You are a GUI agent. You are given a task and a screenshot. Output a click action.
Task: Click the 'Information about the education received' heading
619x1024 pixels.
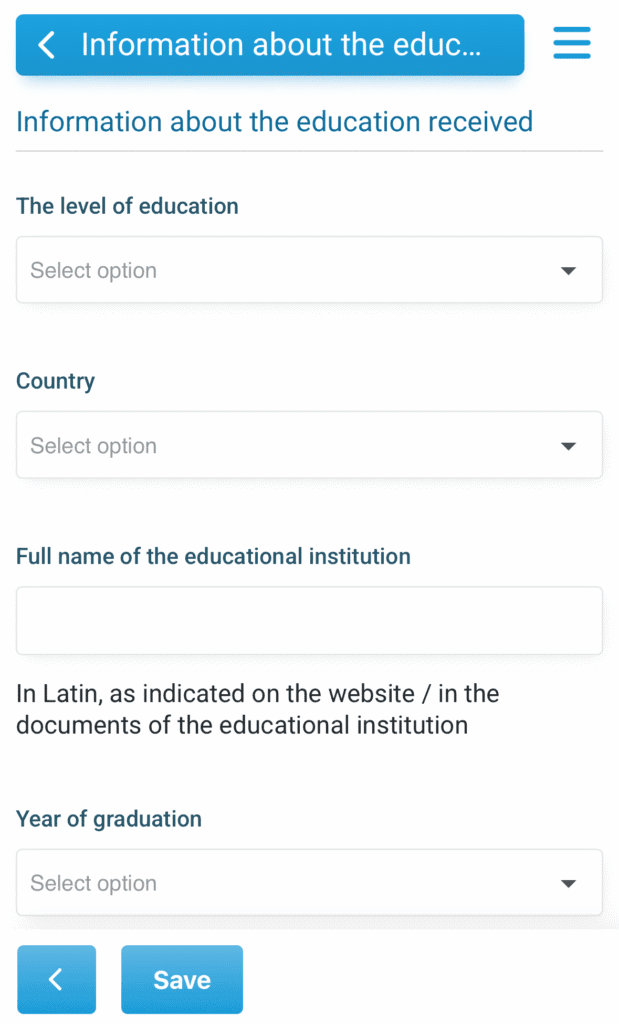[x=274, y=122]
